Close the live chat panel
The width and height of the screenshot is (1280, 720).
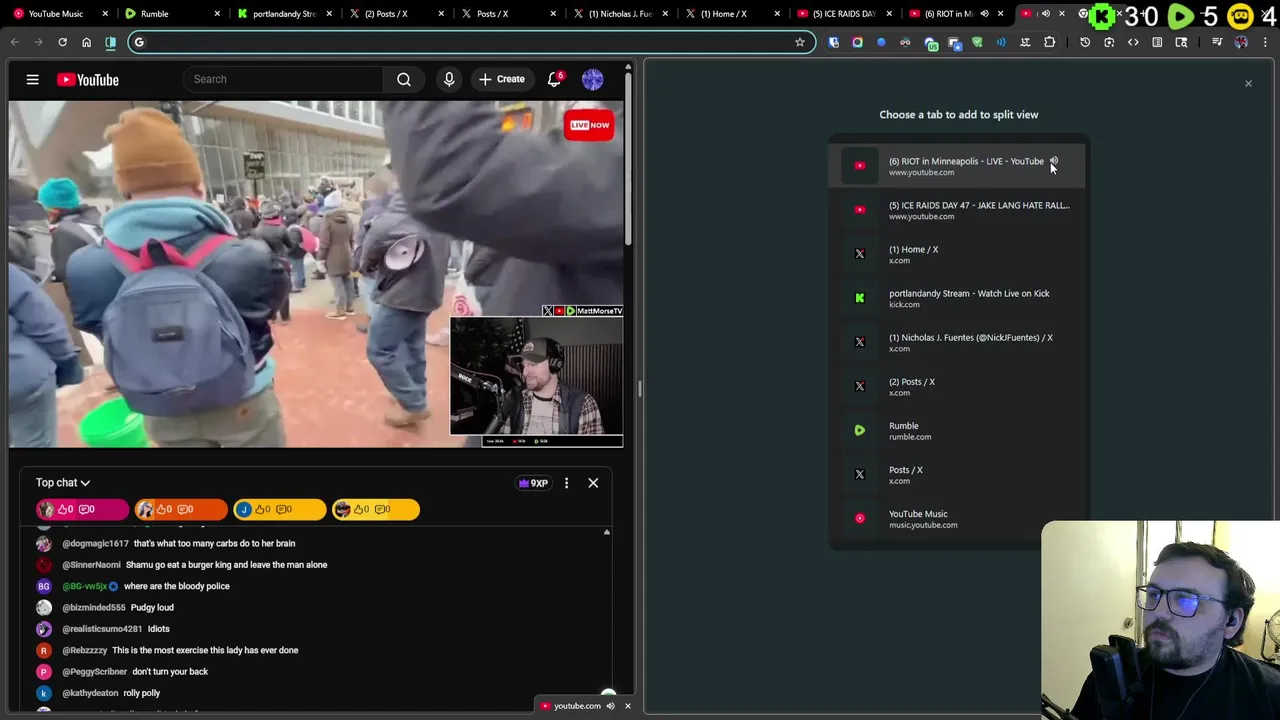[593, 483]
